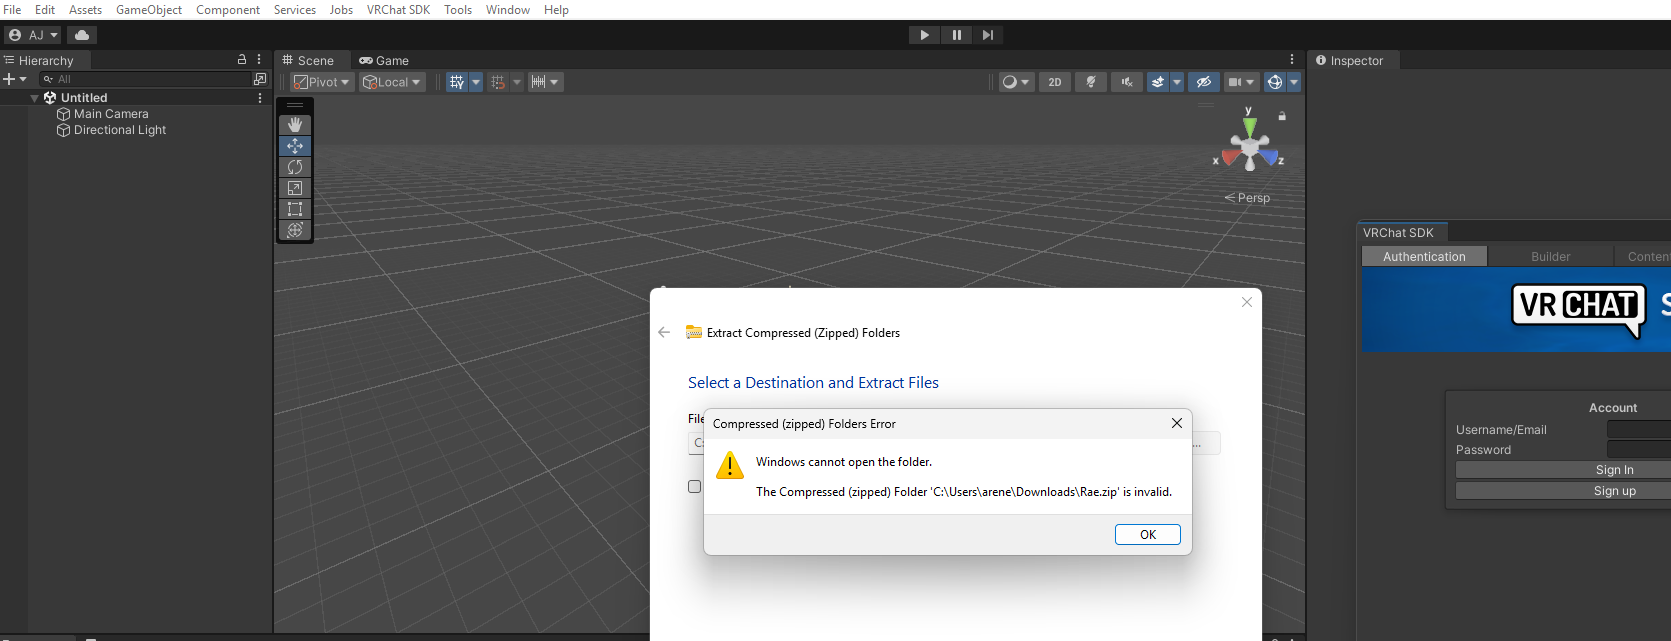Toggle scene audio mute button
Image resolution: width=1671 pixels, height=641 pixels.
(1127, 82)
